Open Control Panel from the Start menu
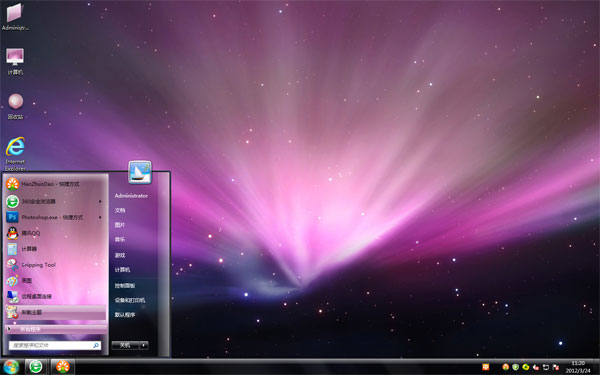Viewport: 600px width, 375px height. pos(125,285)
